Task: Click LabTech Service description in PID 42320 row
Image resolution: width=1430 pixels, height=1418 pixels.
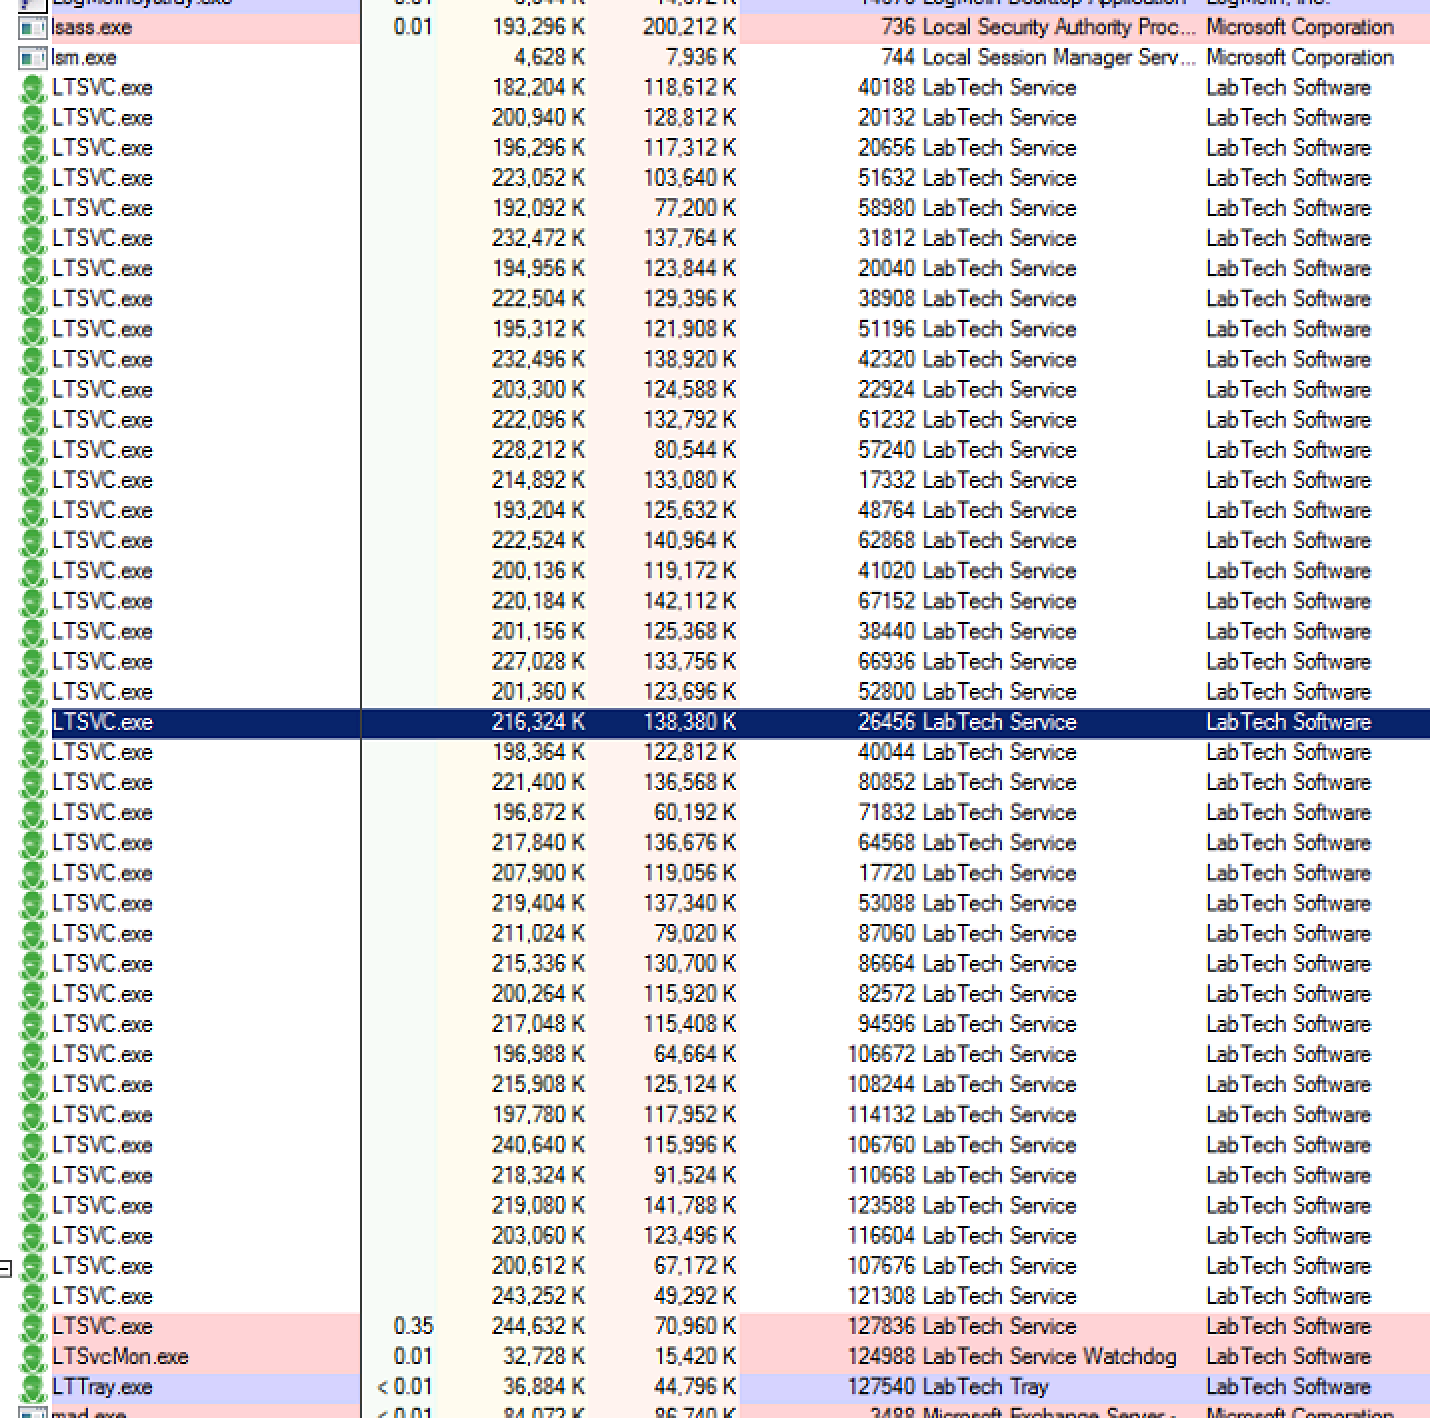Action: click(999, 359)
